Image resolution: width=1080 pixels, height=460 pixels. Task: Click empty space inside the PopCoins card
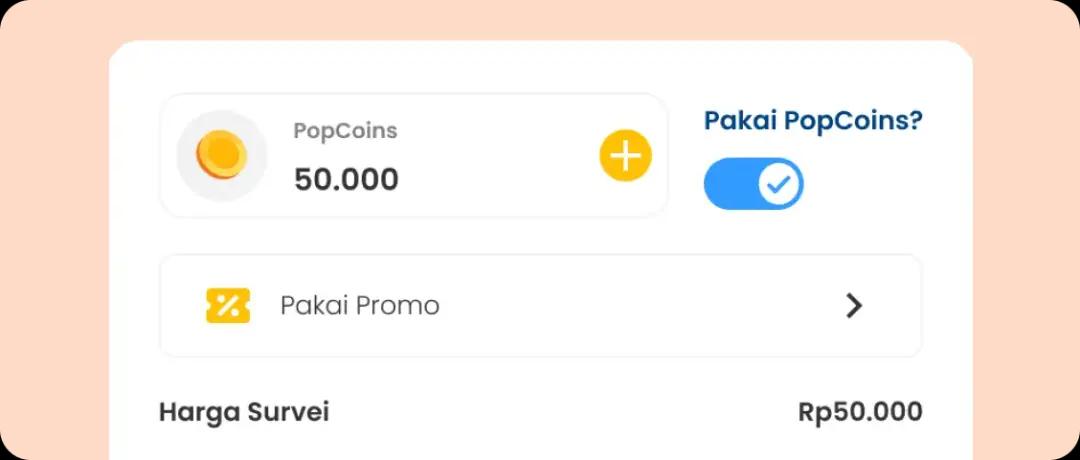(500, 156)
